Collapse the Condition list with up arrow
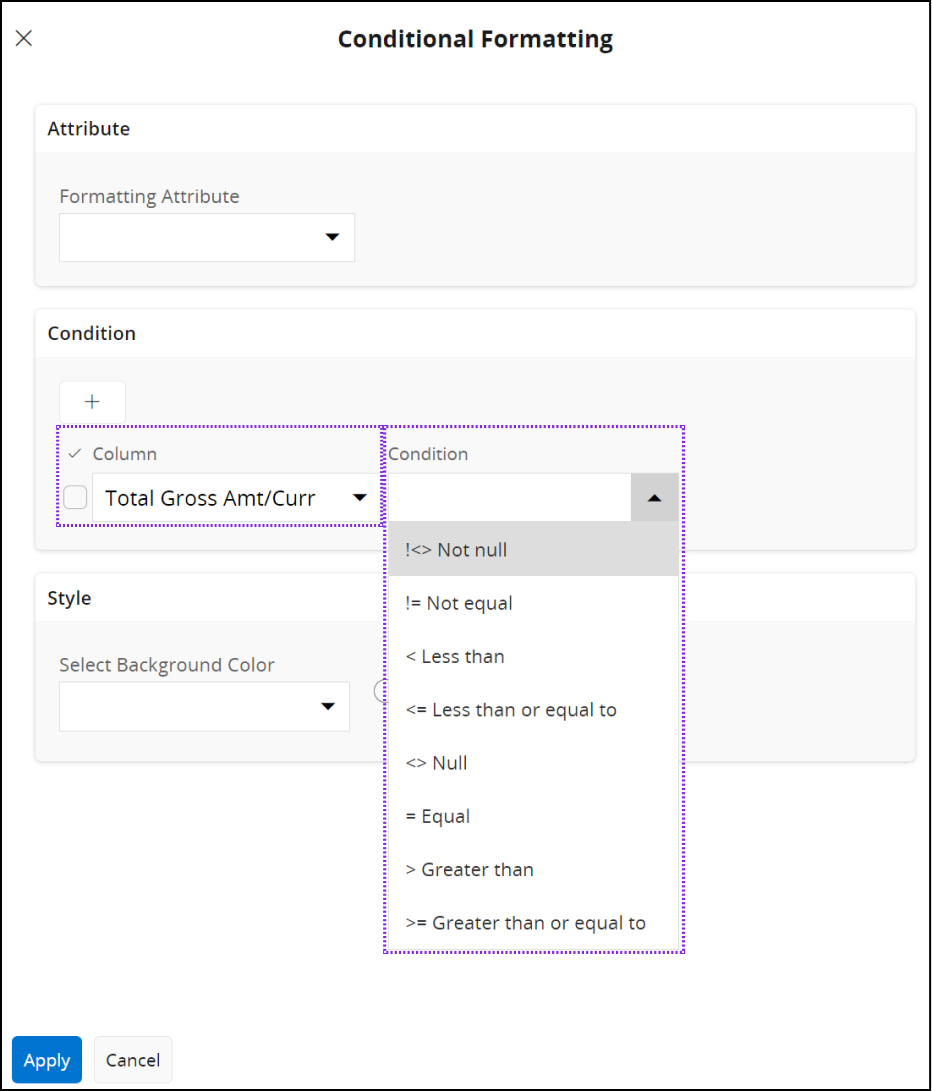932x1091 pixels. click(x=654, y=498)
